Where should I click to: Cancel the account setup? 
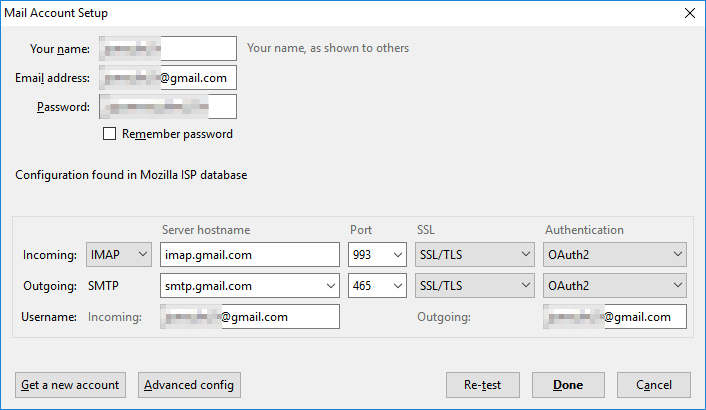(654, 385)
